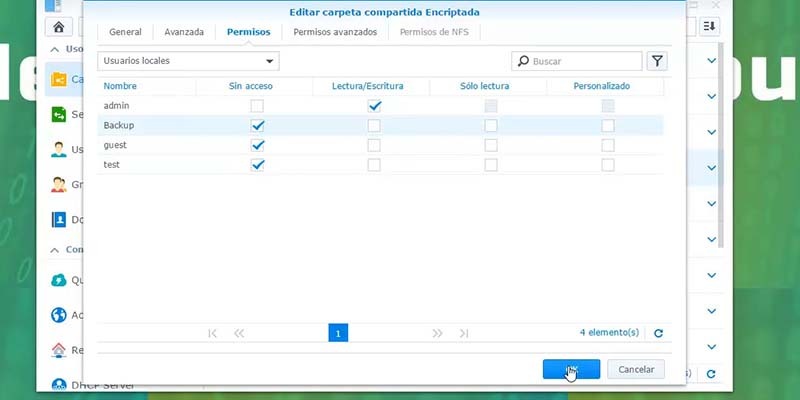Switch to the General tab
The width and height of the screenshot is (800, 400).
click(125, 32)
